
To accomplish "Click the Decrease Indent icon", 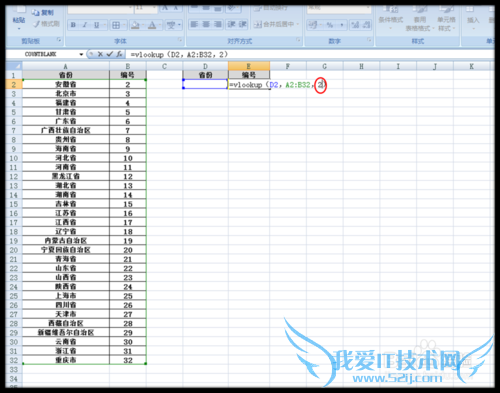I will click(231, 24).
